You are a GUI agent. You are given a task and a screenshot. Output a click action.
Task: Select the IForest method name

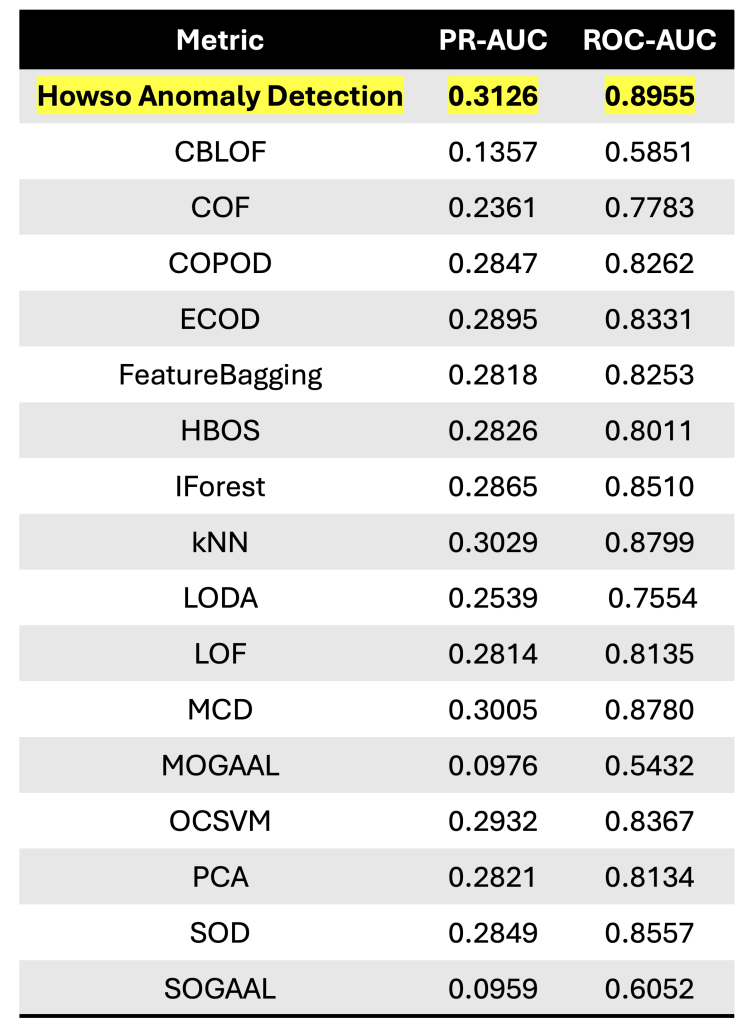220,487
